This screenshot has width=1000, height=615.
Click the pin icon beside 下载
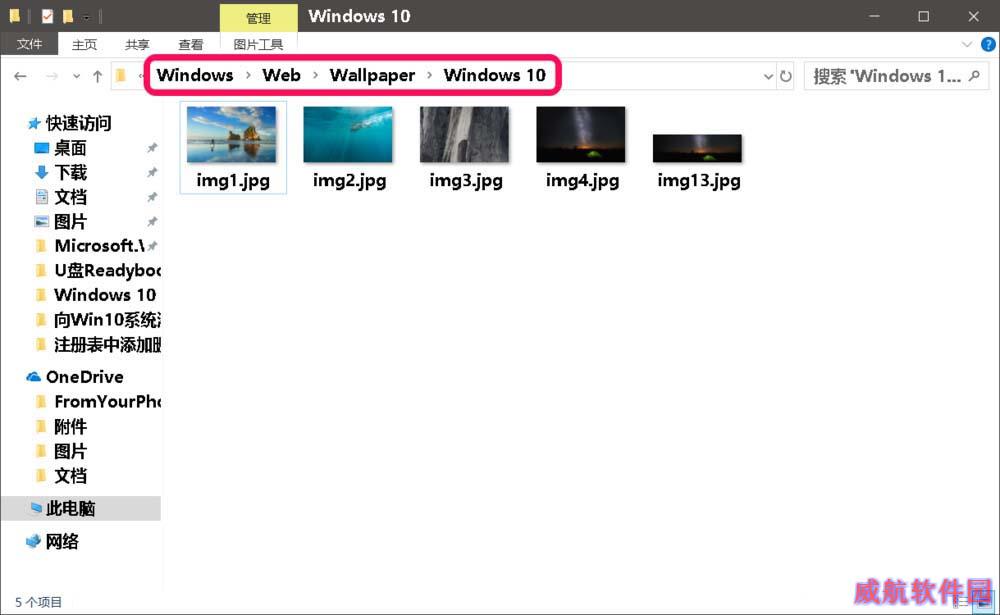coord(152,172)
